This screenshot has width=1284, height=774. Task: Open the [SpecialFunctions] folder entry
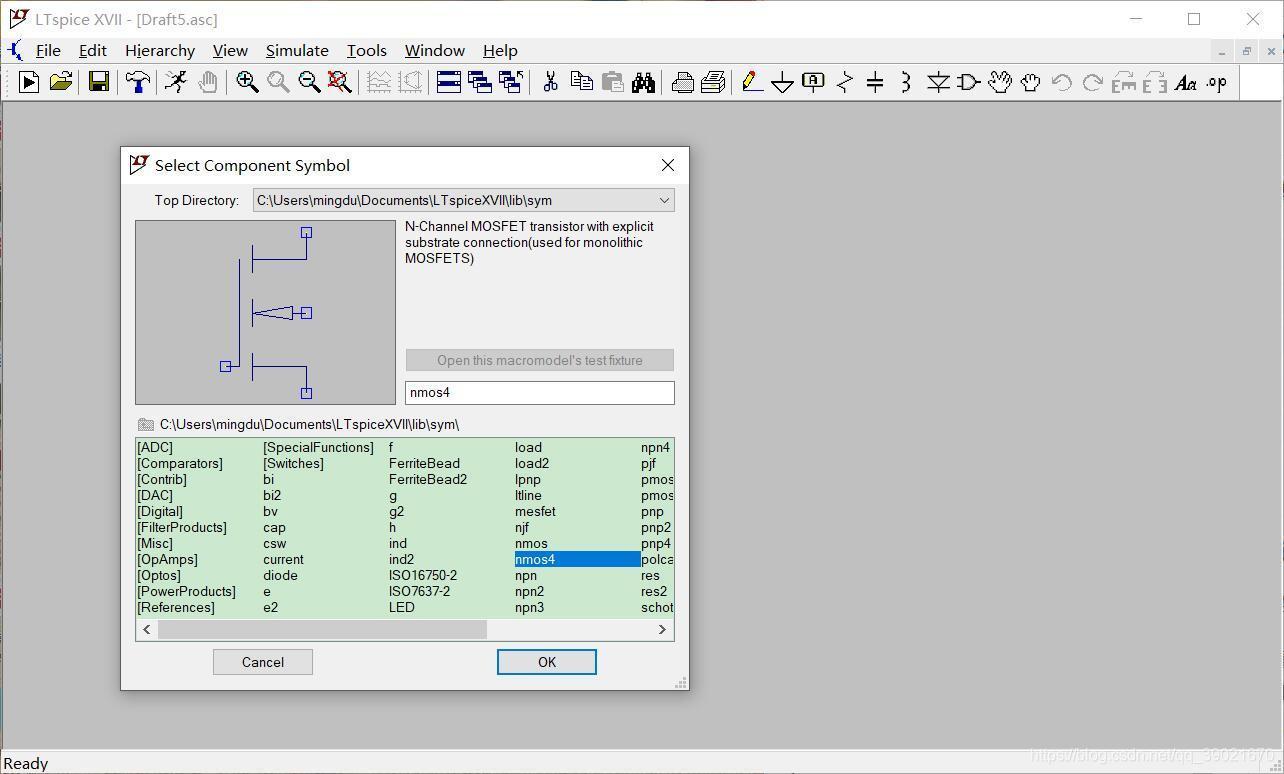click(318, 447)
